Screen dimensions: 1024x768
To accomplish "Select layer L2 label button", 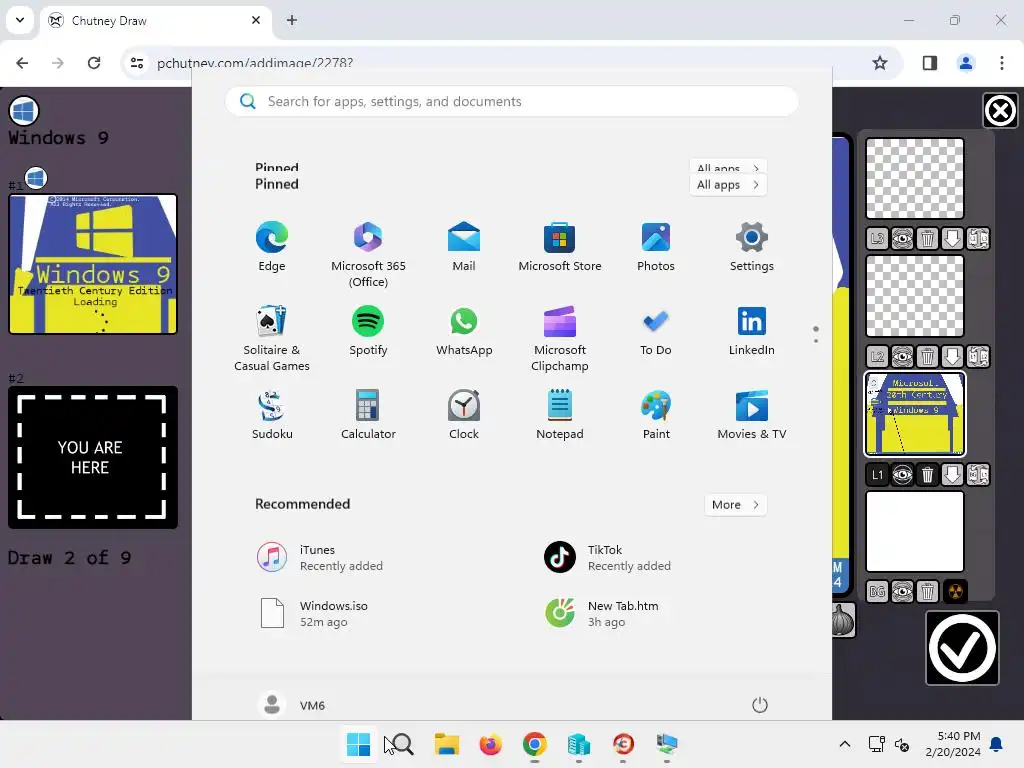I will (877, 357).
